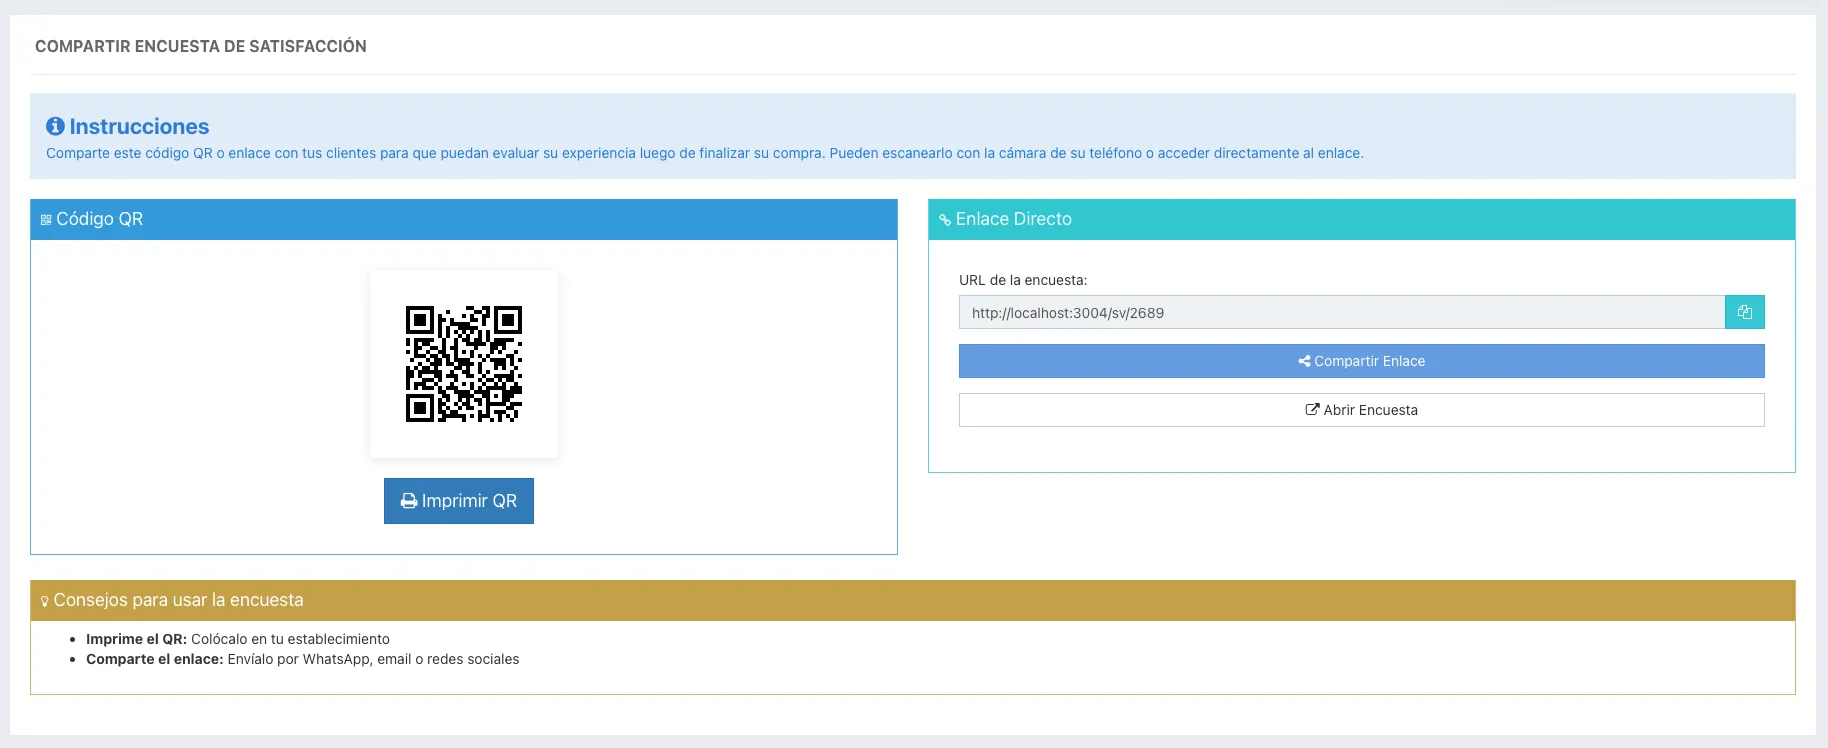Viewport: 1828px width, 748px height.
Task: Share the survey link via Compartir Enlace
Action: pos(1362,361)
